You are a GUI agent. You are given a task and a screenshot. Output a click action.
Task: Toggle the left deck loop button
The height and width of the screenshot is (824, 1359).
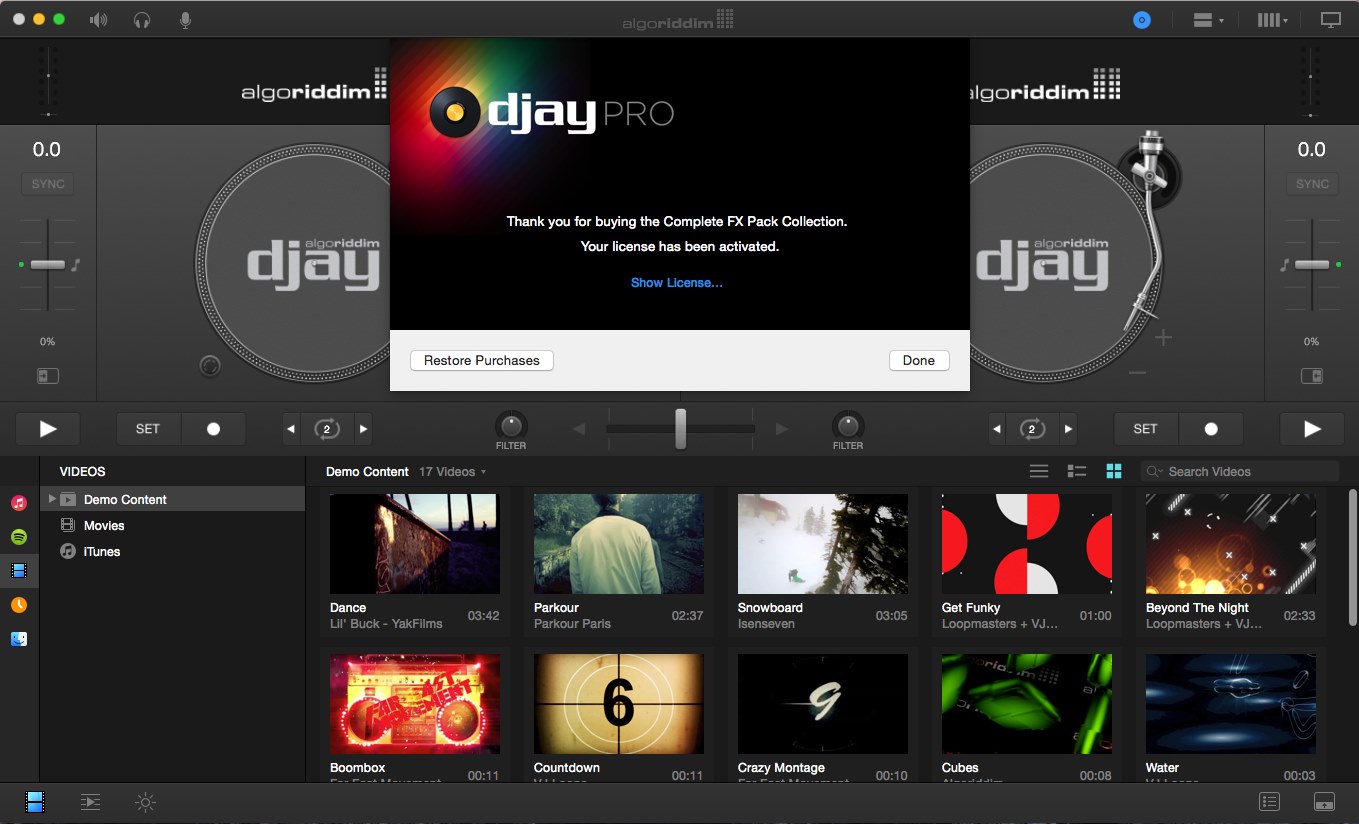(x=327, y=429)
